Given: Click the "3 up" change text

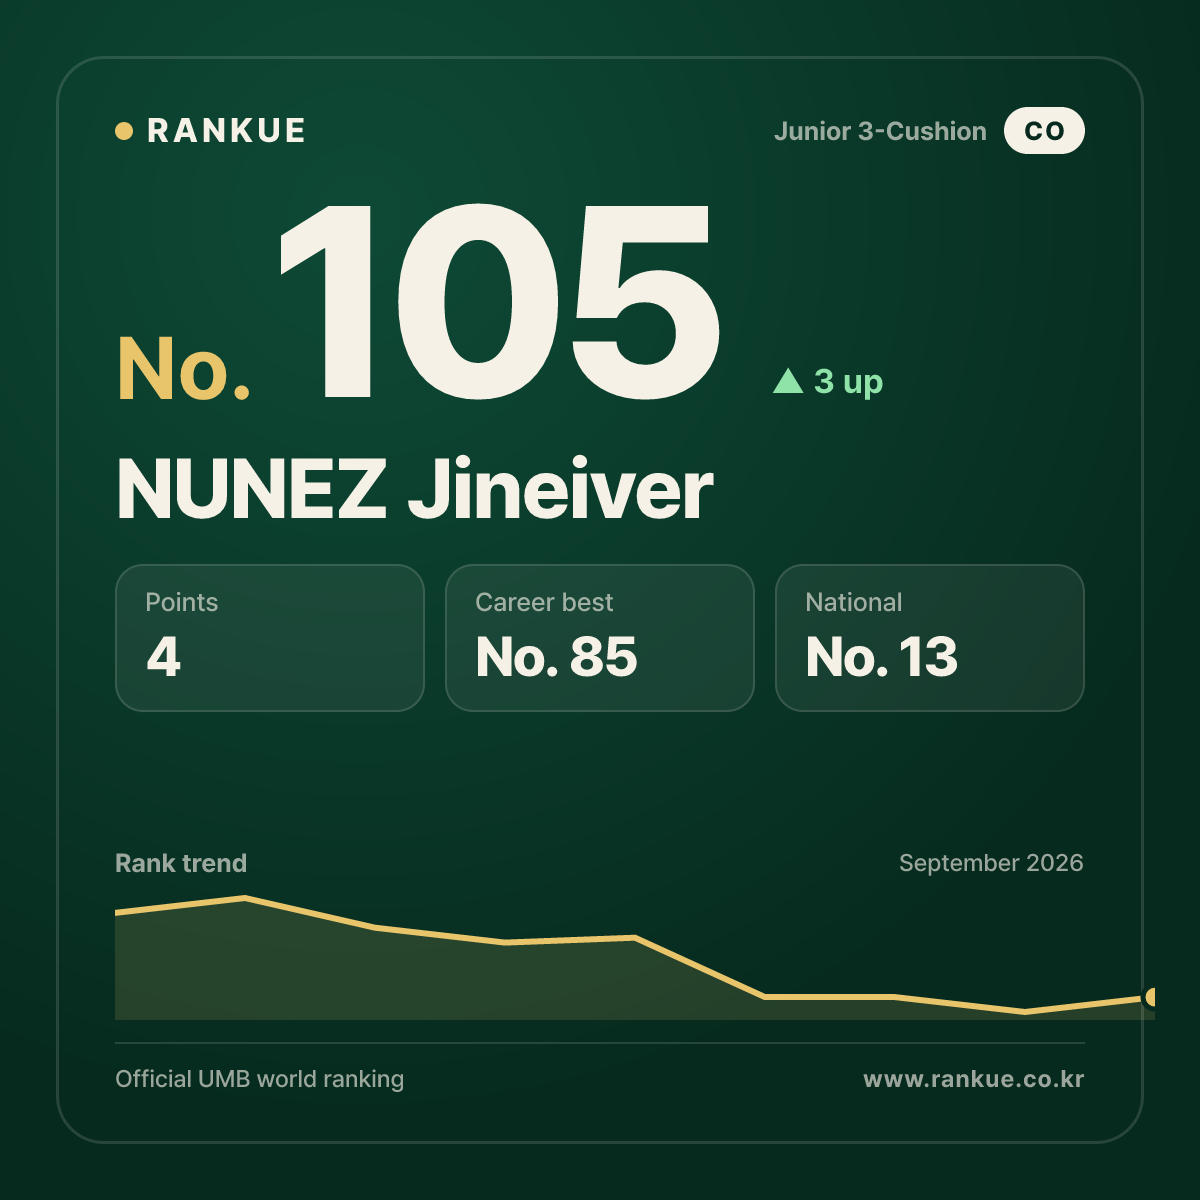Looking at the screenshot, I should 848,382.
